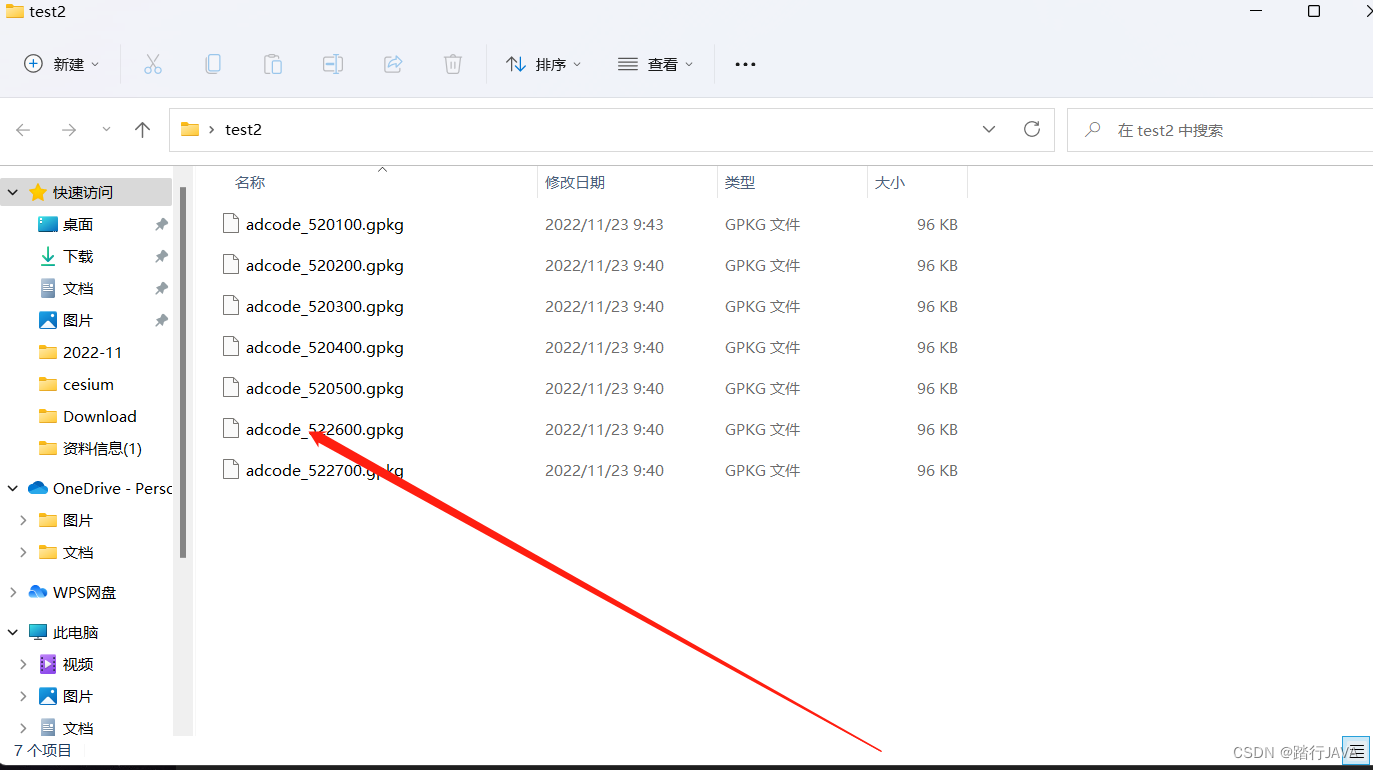Refresh the folder view
This screenshot has height=770, width=1373.
click(x=1032, y=129)
